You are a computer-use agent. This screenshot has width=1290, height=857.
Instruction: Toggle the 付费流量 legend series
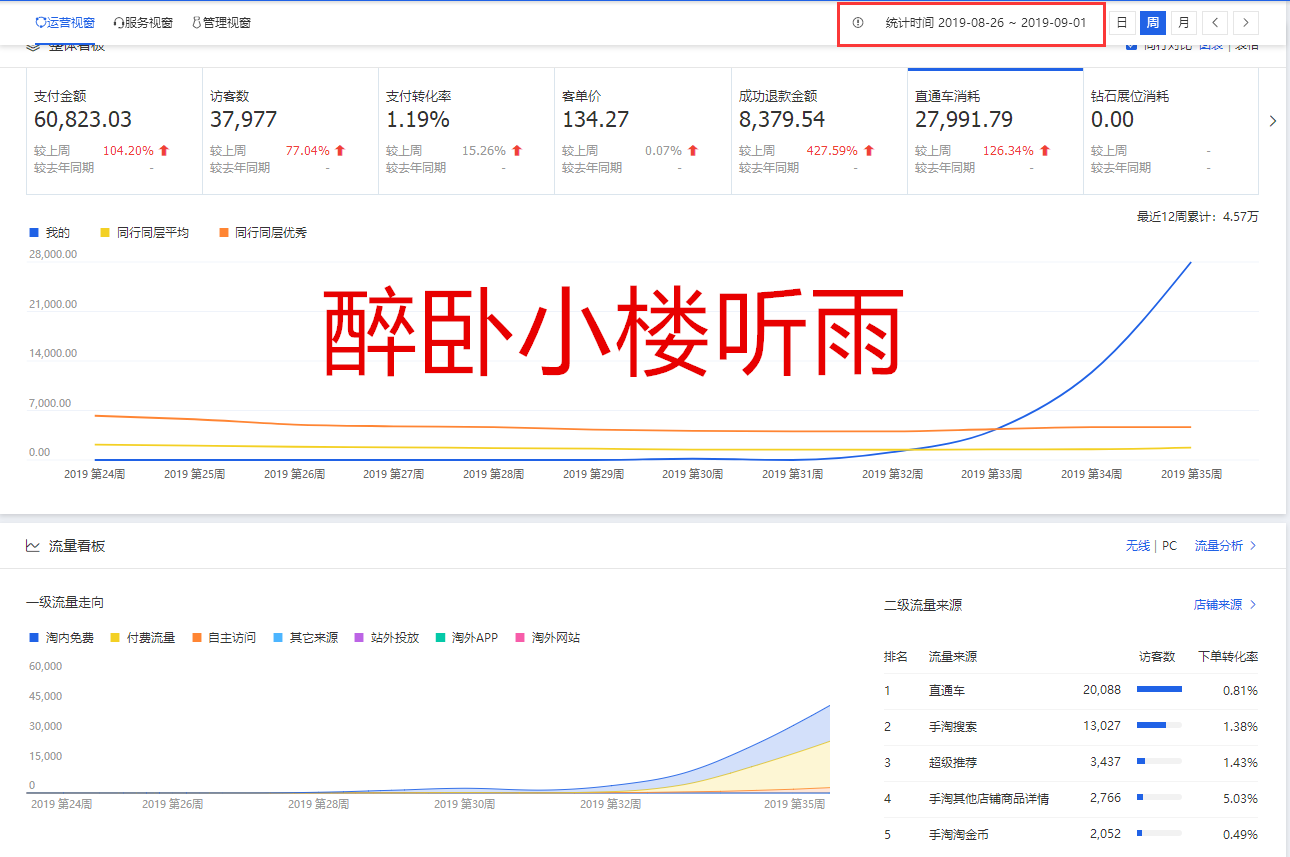142,637
